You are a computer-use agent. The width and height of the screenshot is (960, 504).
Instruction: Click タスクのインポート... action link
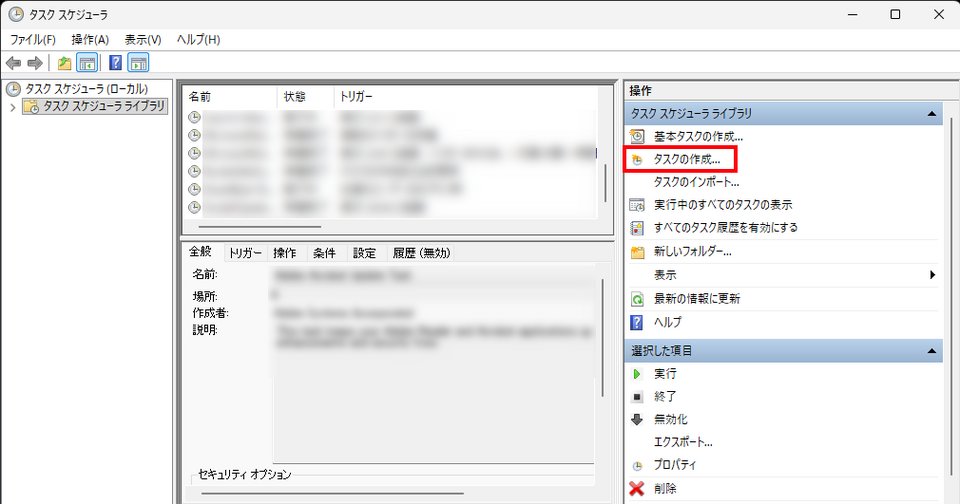[696, 182]
